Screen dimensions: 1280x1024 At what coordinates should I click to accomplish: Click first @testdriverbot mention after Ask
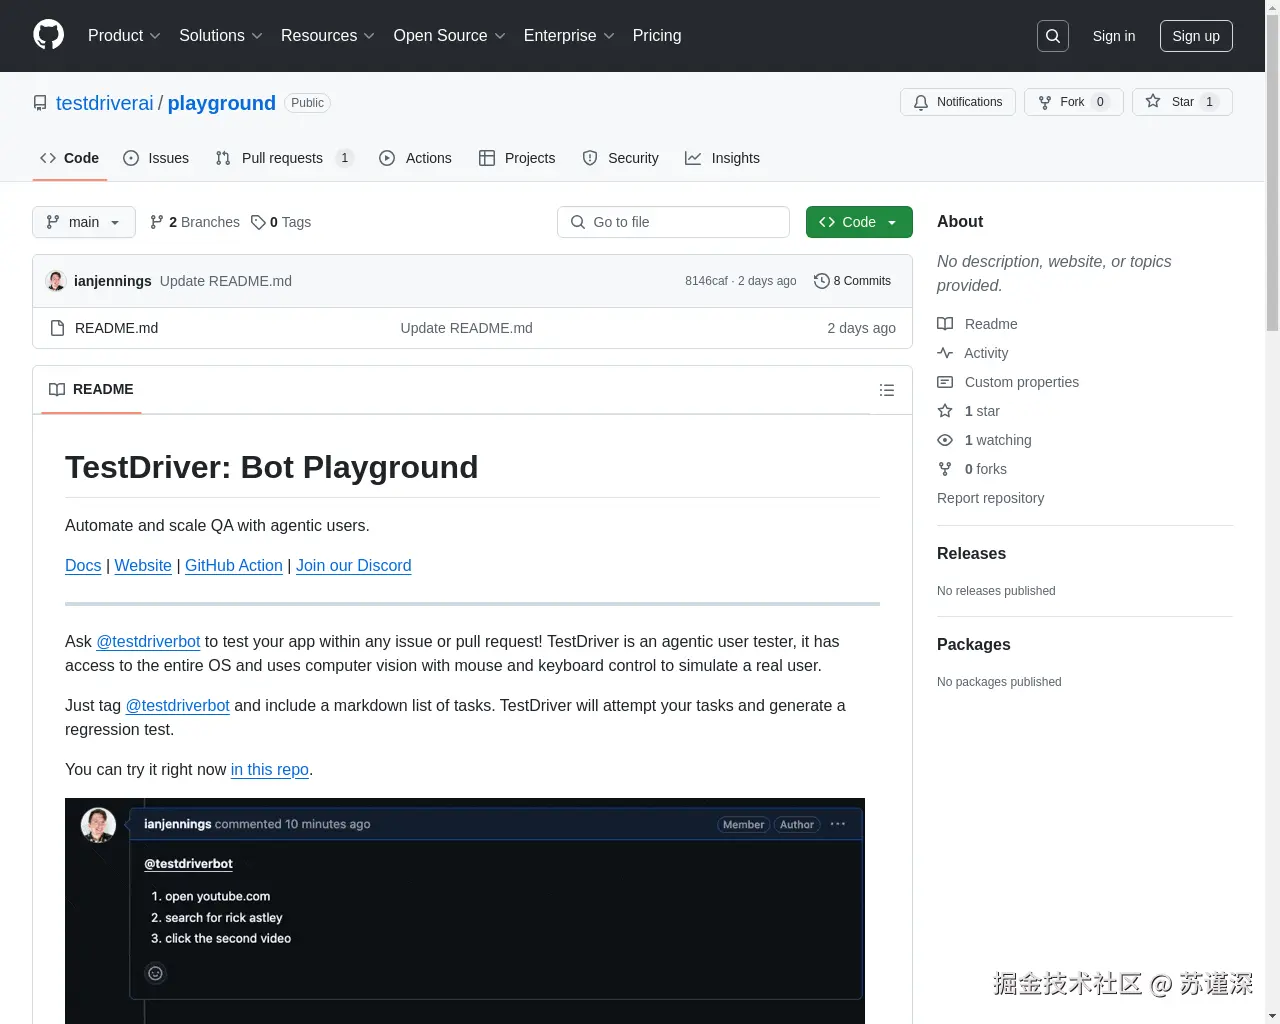pyautogui.click(x=148, y=641)
